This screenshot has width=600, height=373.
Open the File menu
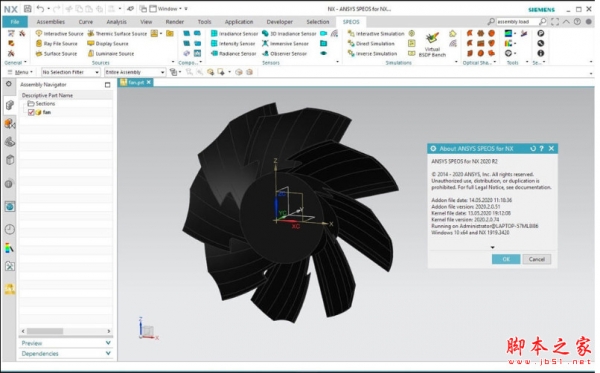(15, 22)
